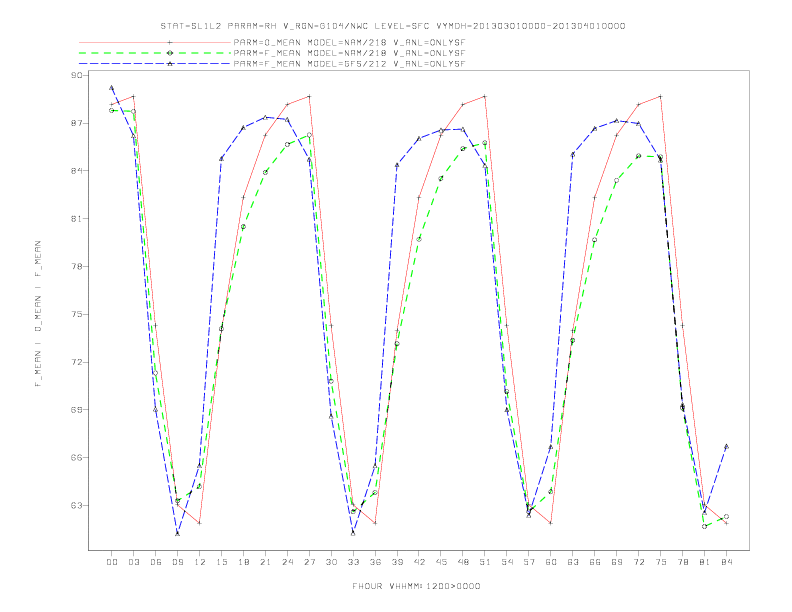Click the green dashed legend line sample
The height and width of the screenshot is (612, 792).
point(155,53)
